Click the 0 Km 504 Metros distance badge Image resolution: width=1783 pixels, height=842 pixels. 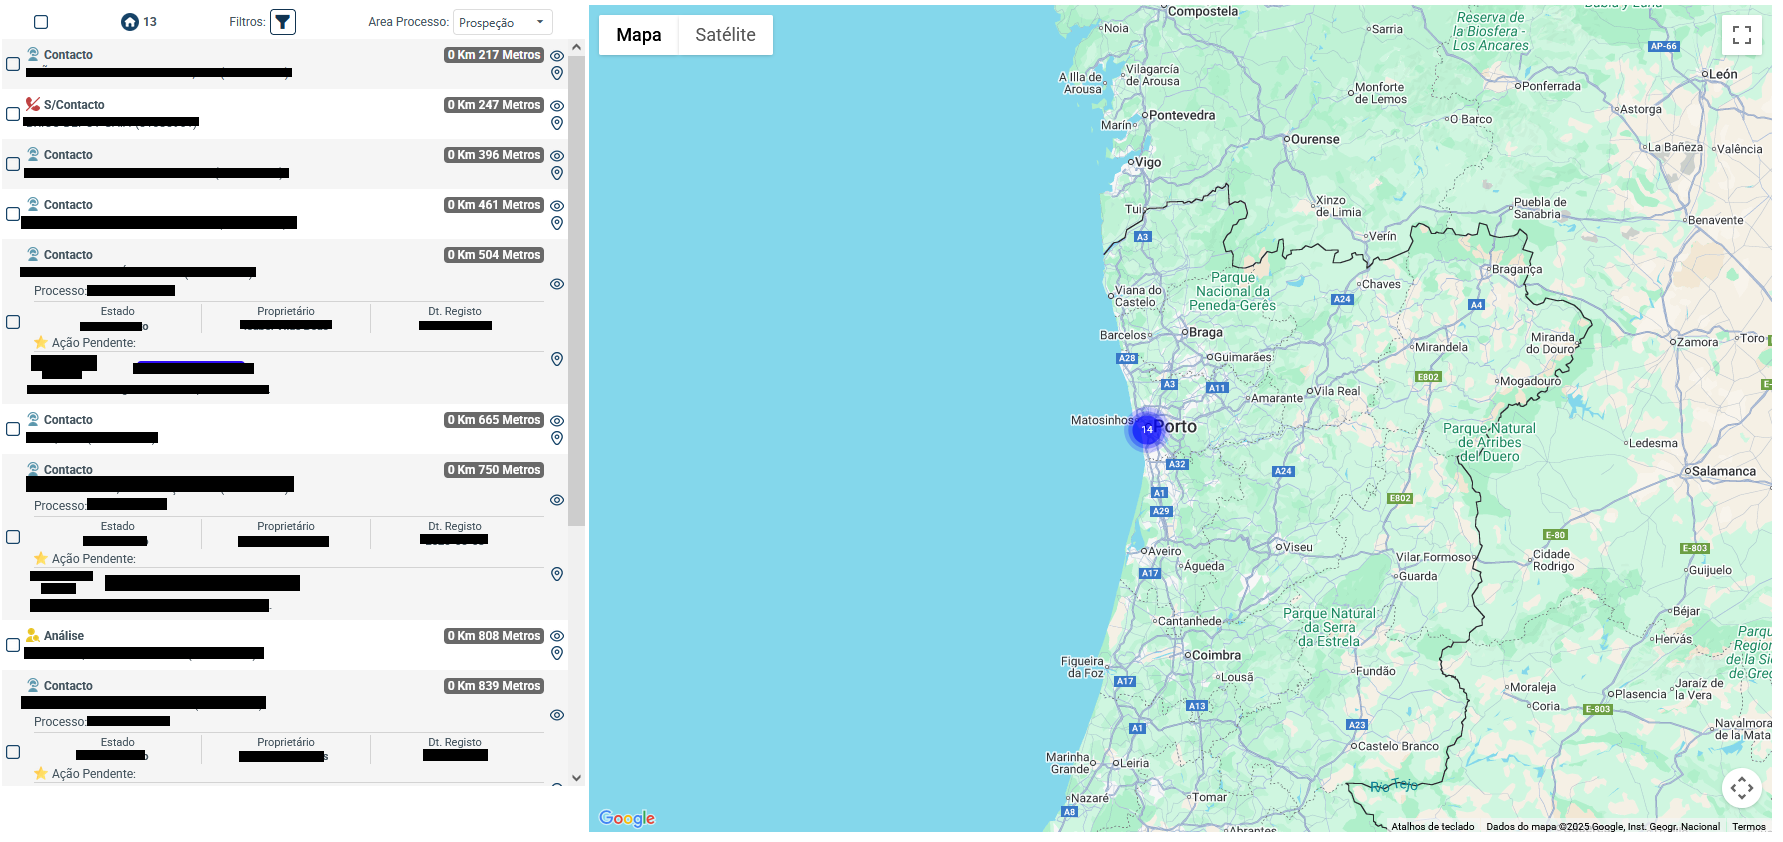pos(494,255)
